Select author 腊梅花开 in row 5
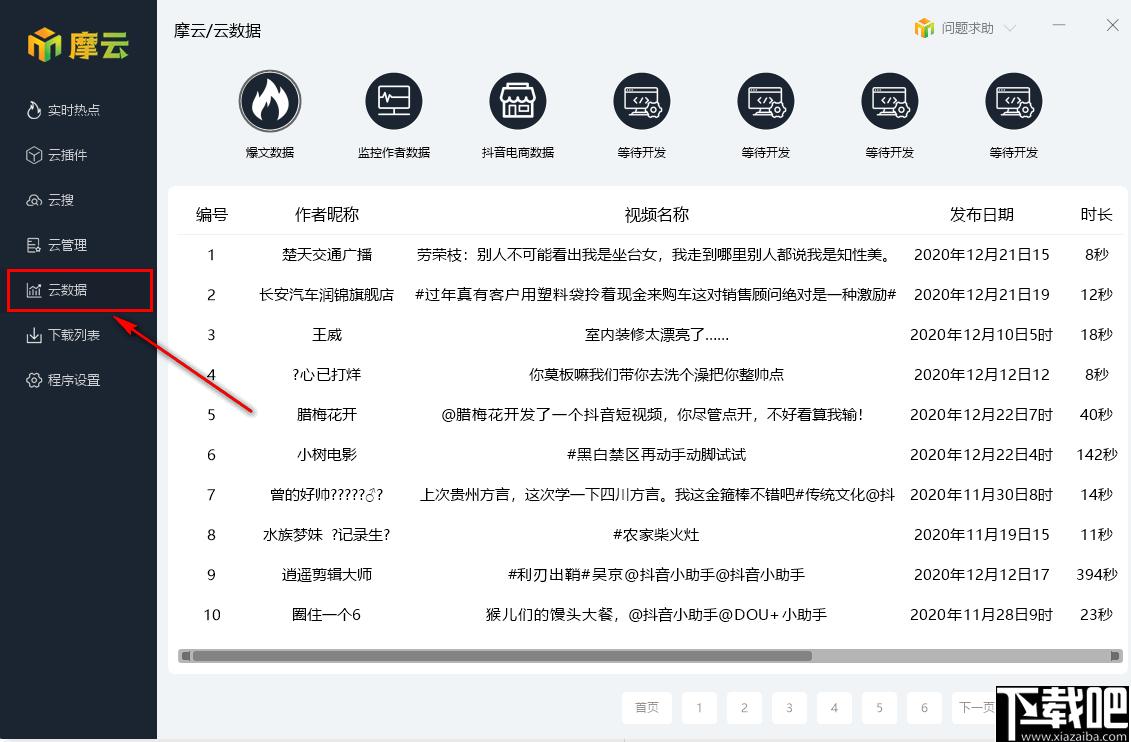 (x=327, y=415)
